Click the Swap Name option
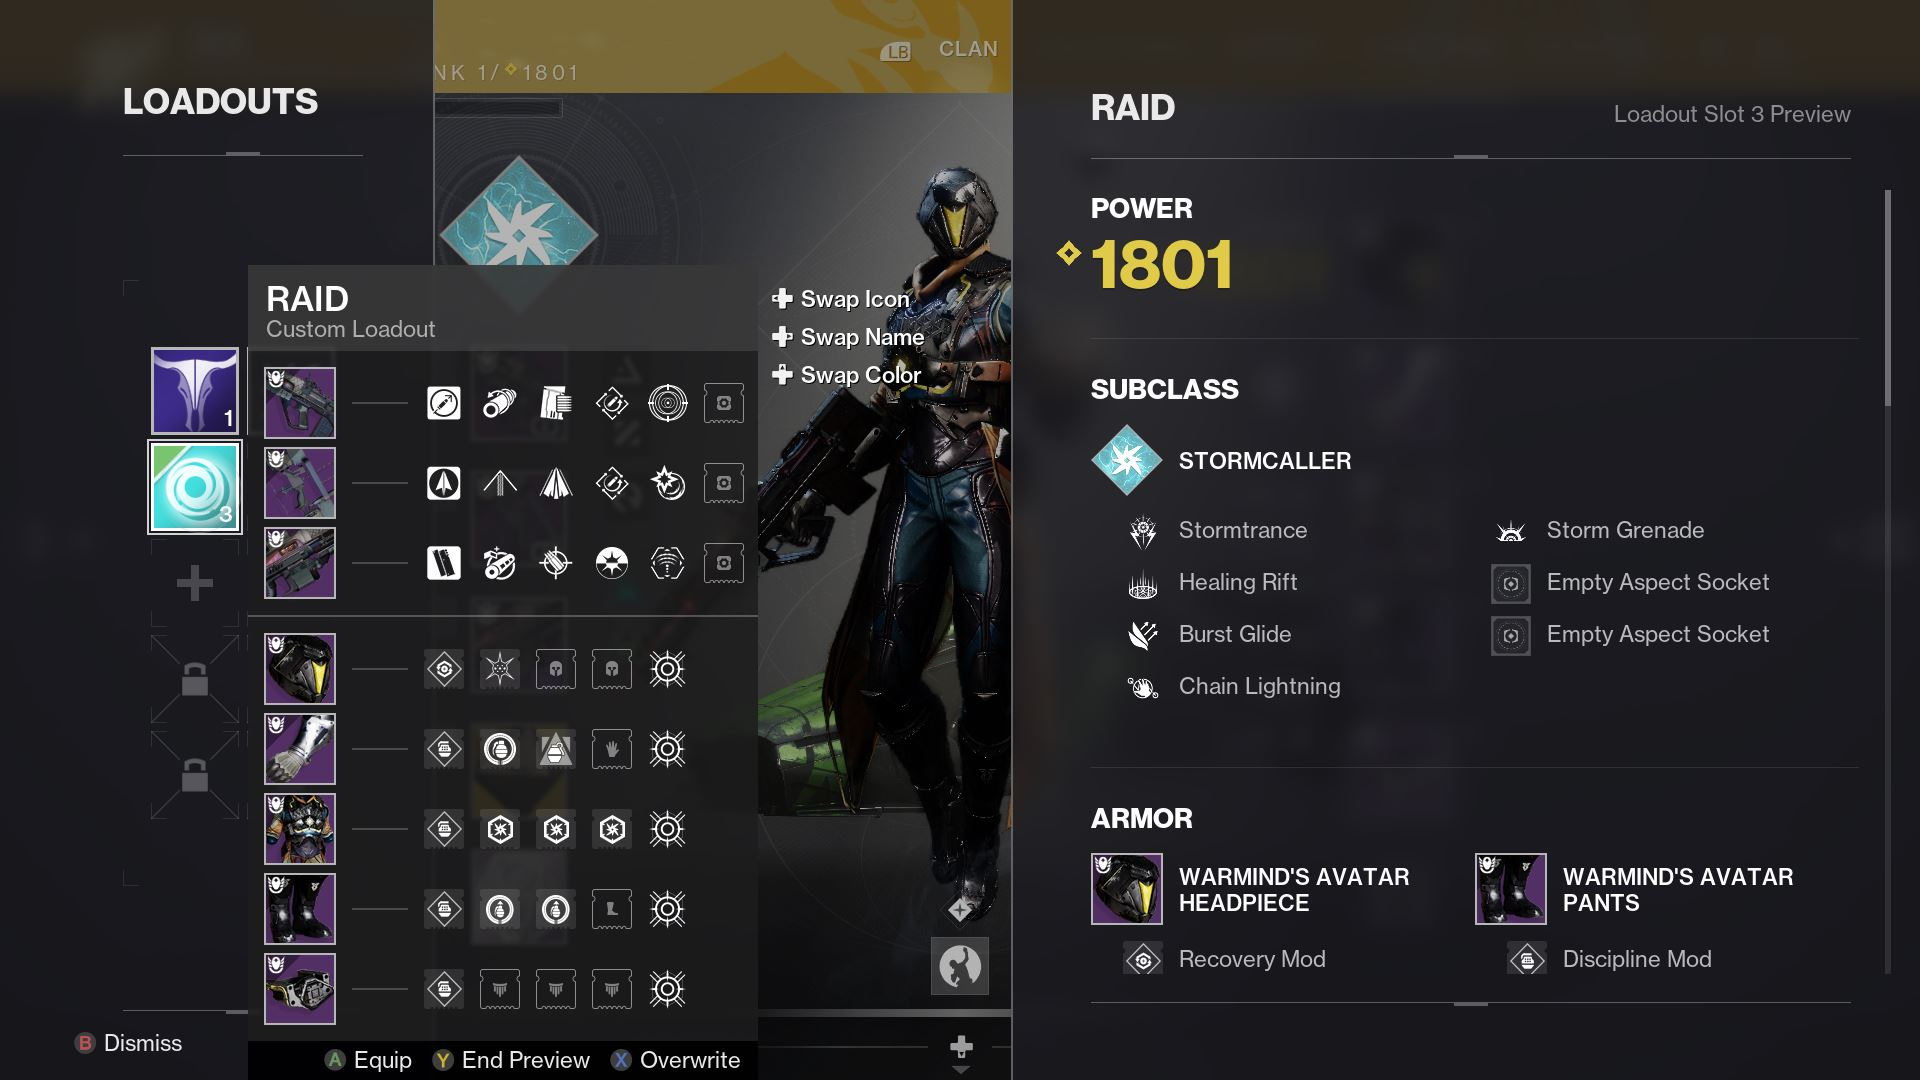1920x1080 pixels. [862, 338]
